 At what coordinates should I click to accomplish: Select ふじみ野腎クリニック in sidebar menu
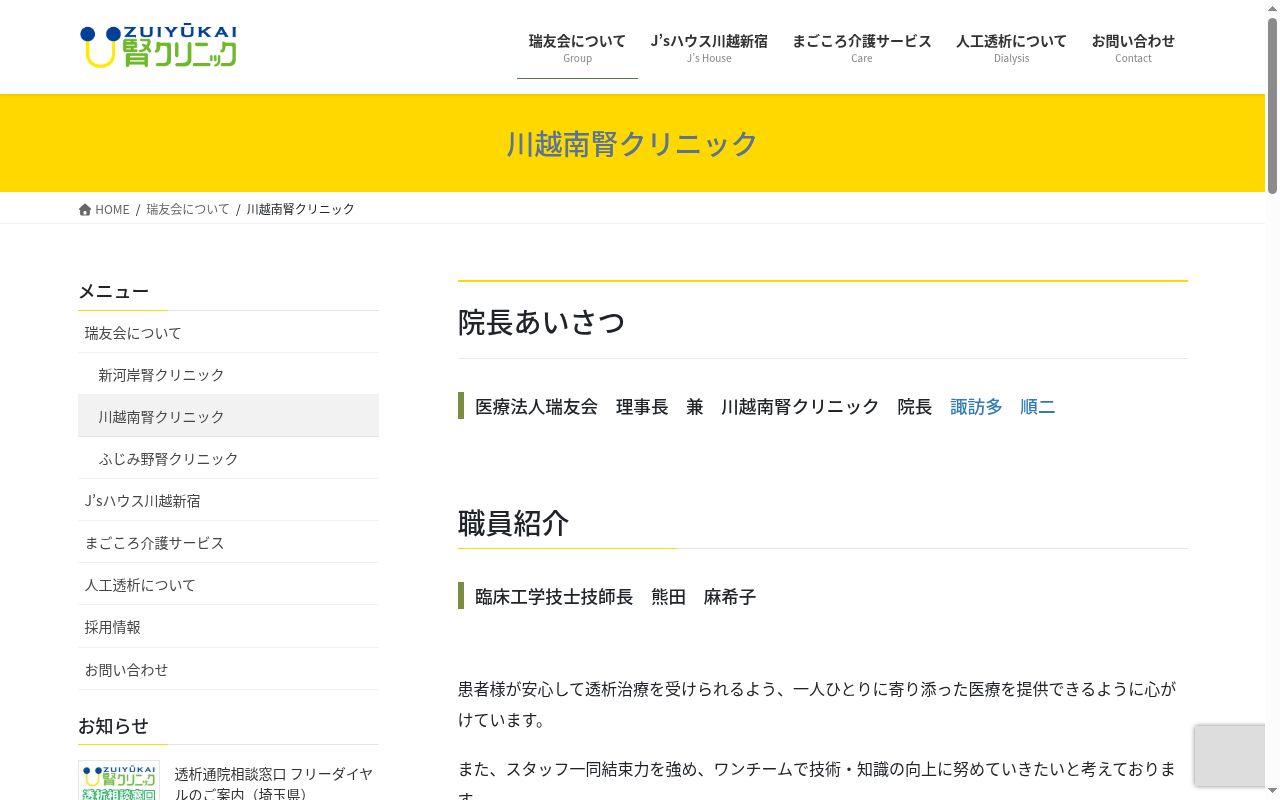(228, 458)
